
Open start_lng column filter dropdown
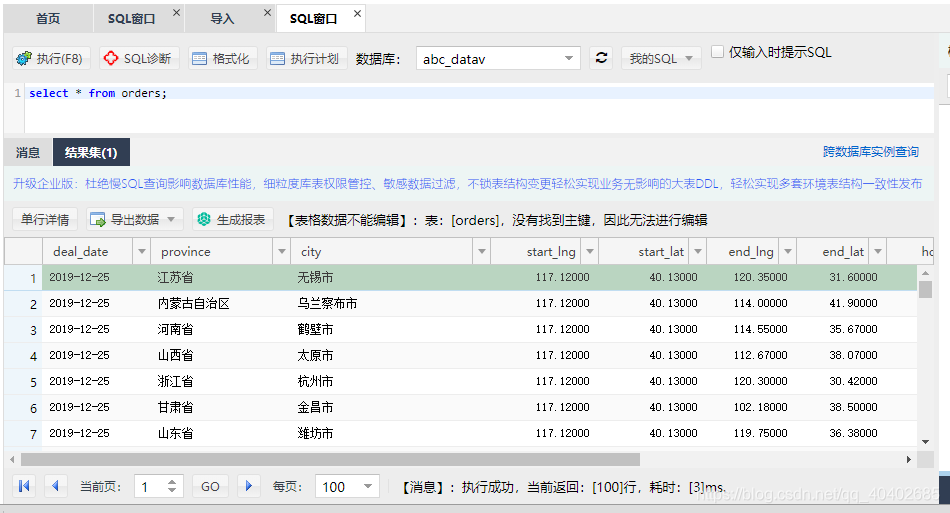590,251
